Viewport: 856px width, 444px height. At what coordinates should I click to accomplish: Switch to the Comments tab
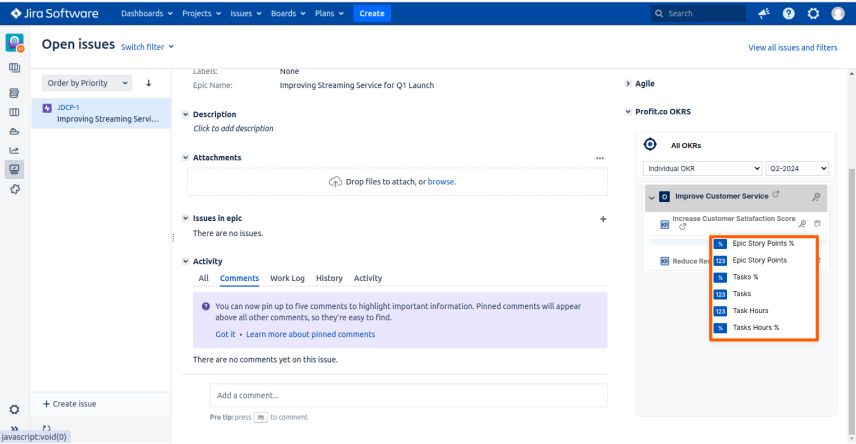[239, 278]
